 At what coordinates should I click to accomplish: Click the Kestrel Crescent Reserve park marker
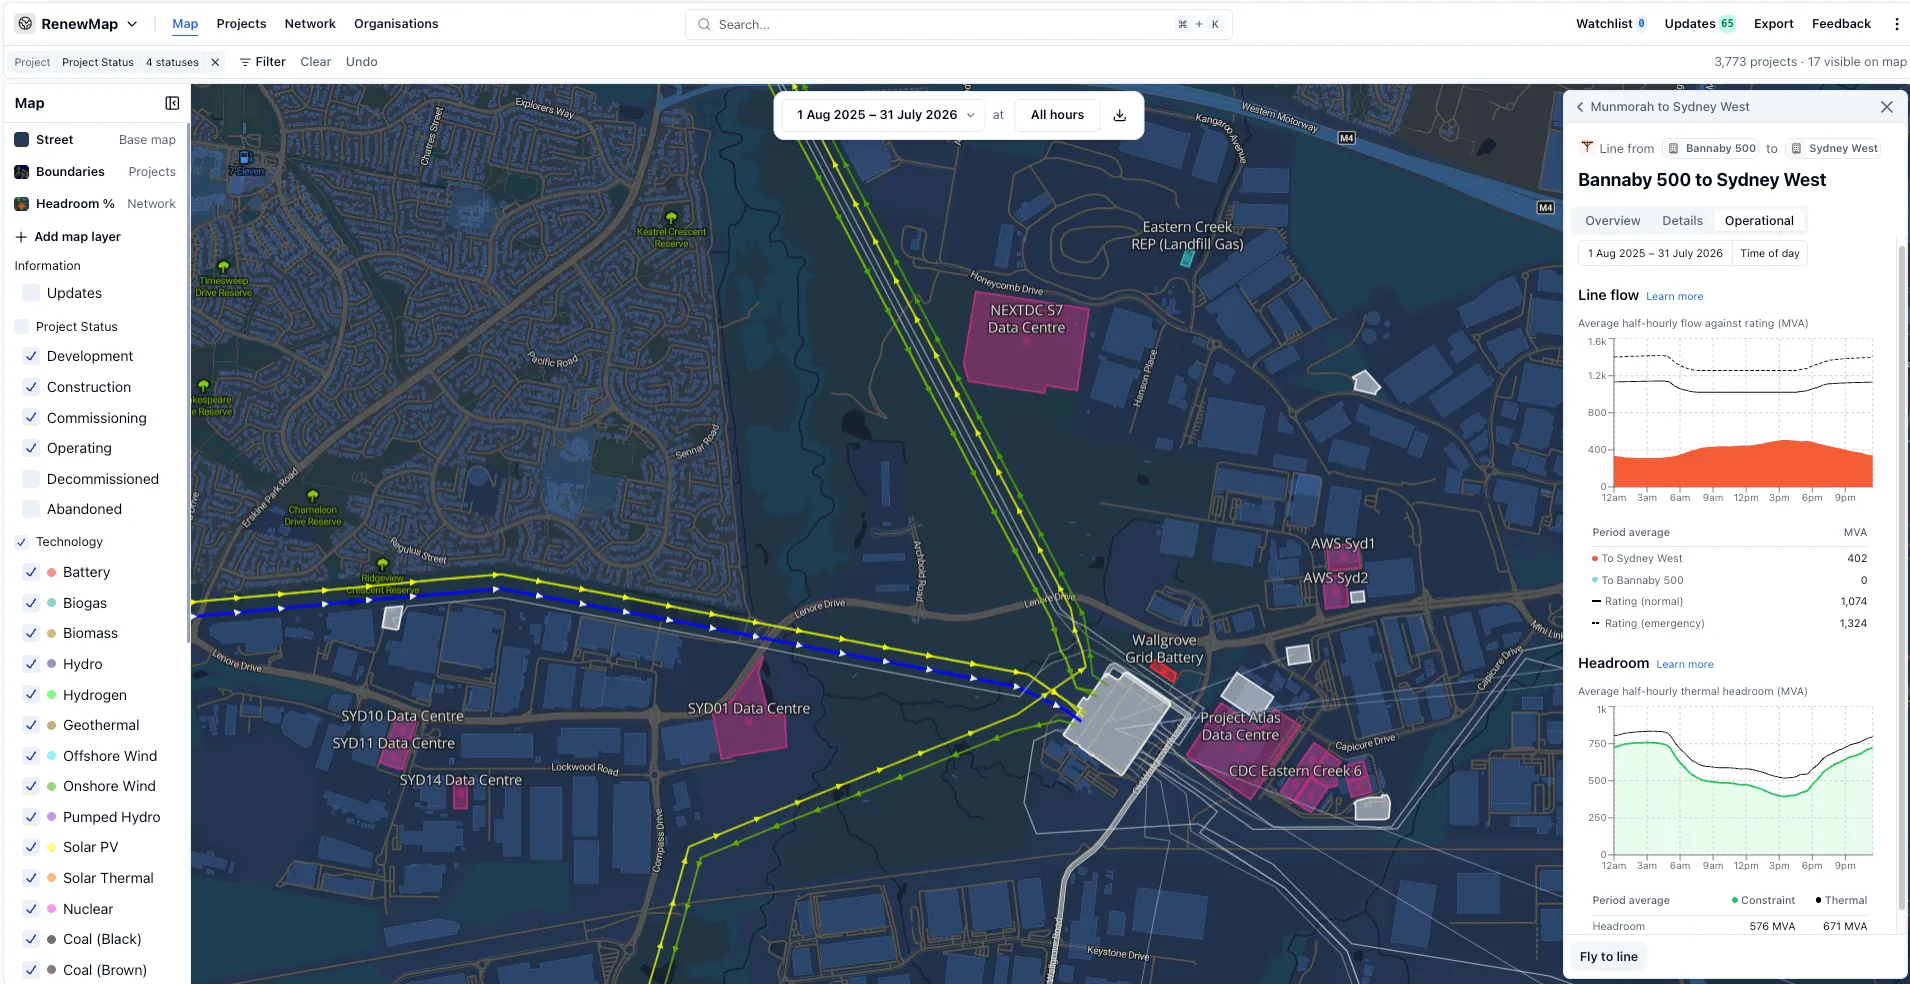click(x=671, y=217)
